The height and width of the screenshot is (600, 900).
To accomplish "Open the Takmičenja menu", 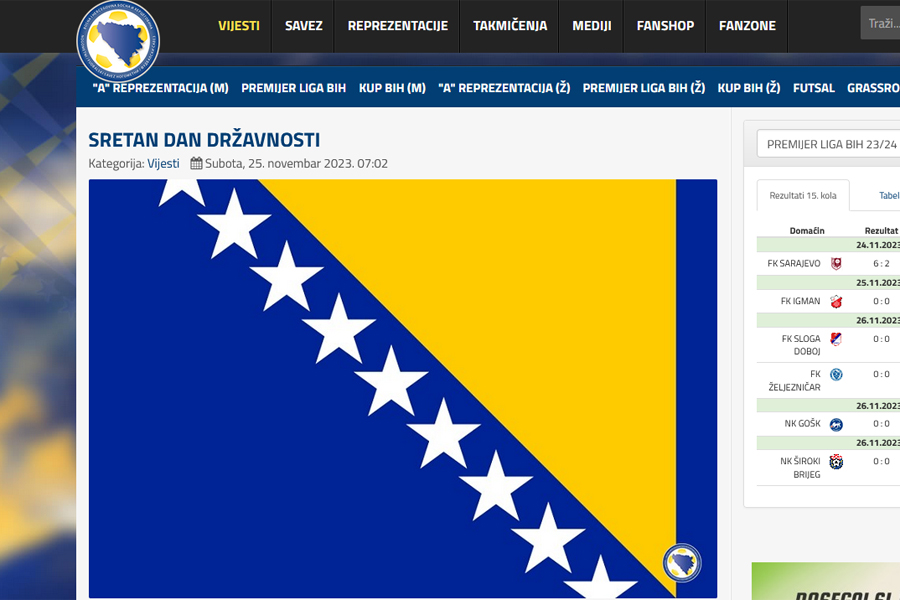I will point(510,26).
